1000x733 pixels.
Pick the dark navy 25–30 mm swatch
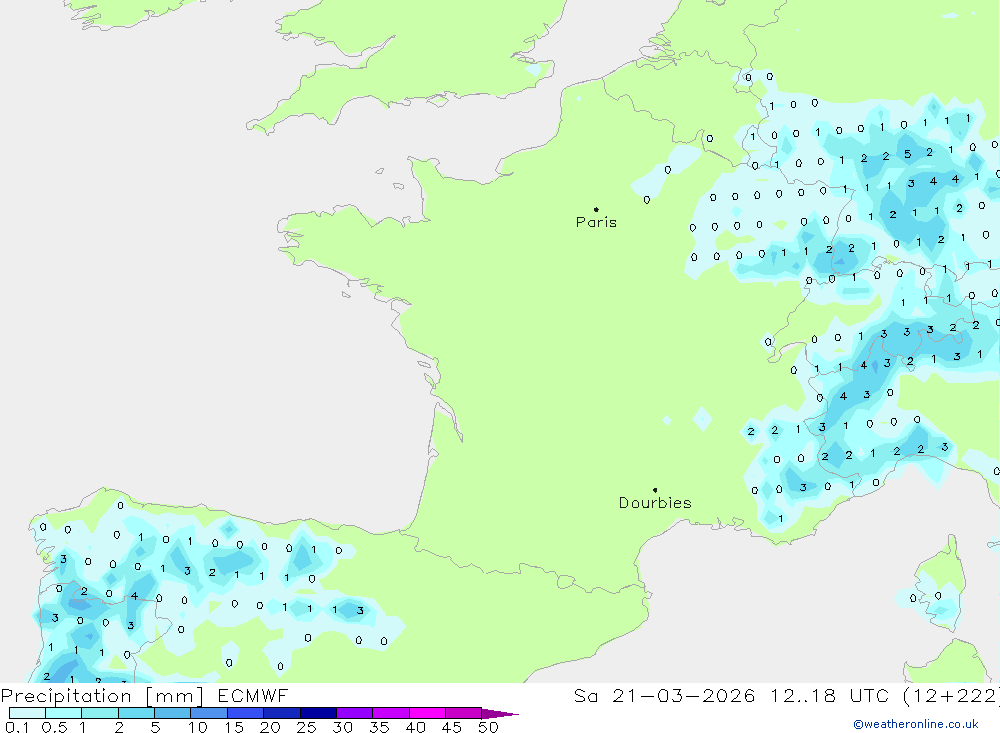tap(318, 713)
